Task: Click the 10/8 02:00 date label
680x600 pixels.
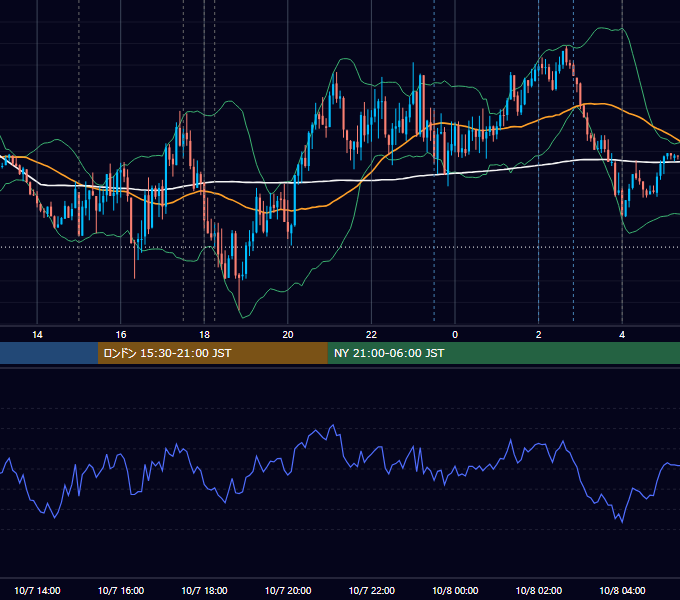Action: 539,590
